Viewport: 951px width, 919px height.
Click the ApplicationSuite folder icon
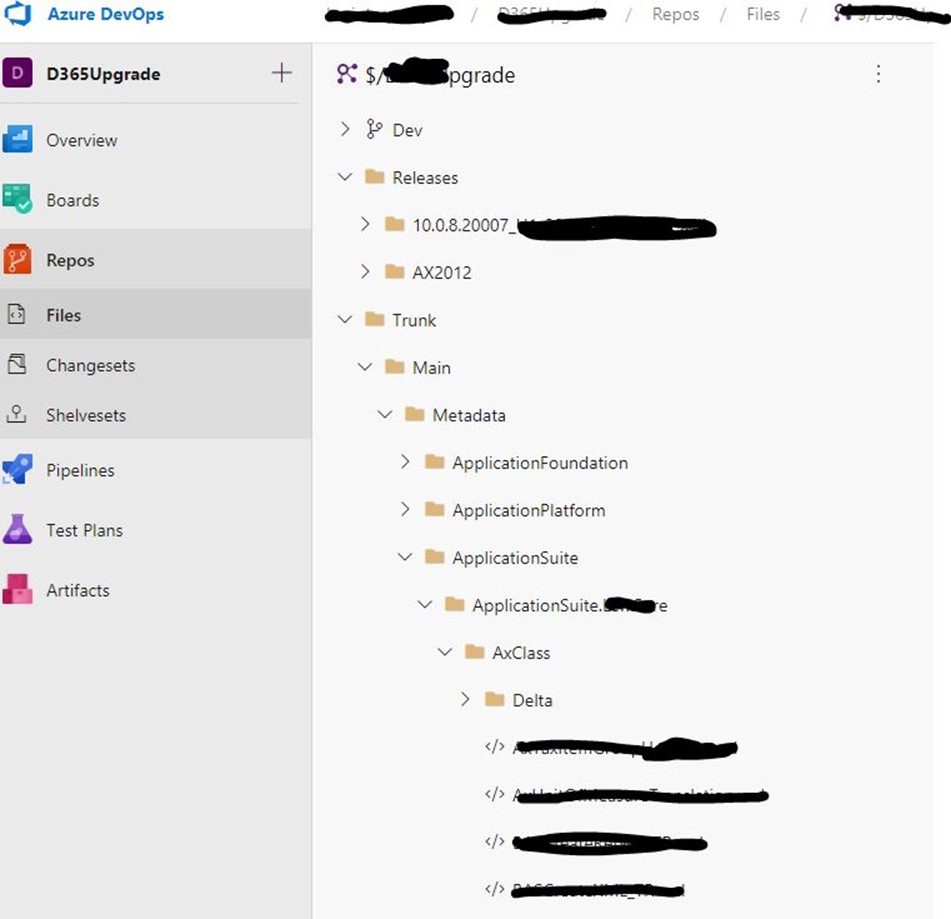click(434, 556)
